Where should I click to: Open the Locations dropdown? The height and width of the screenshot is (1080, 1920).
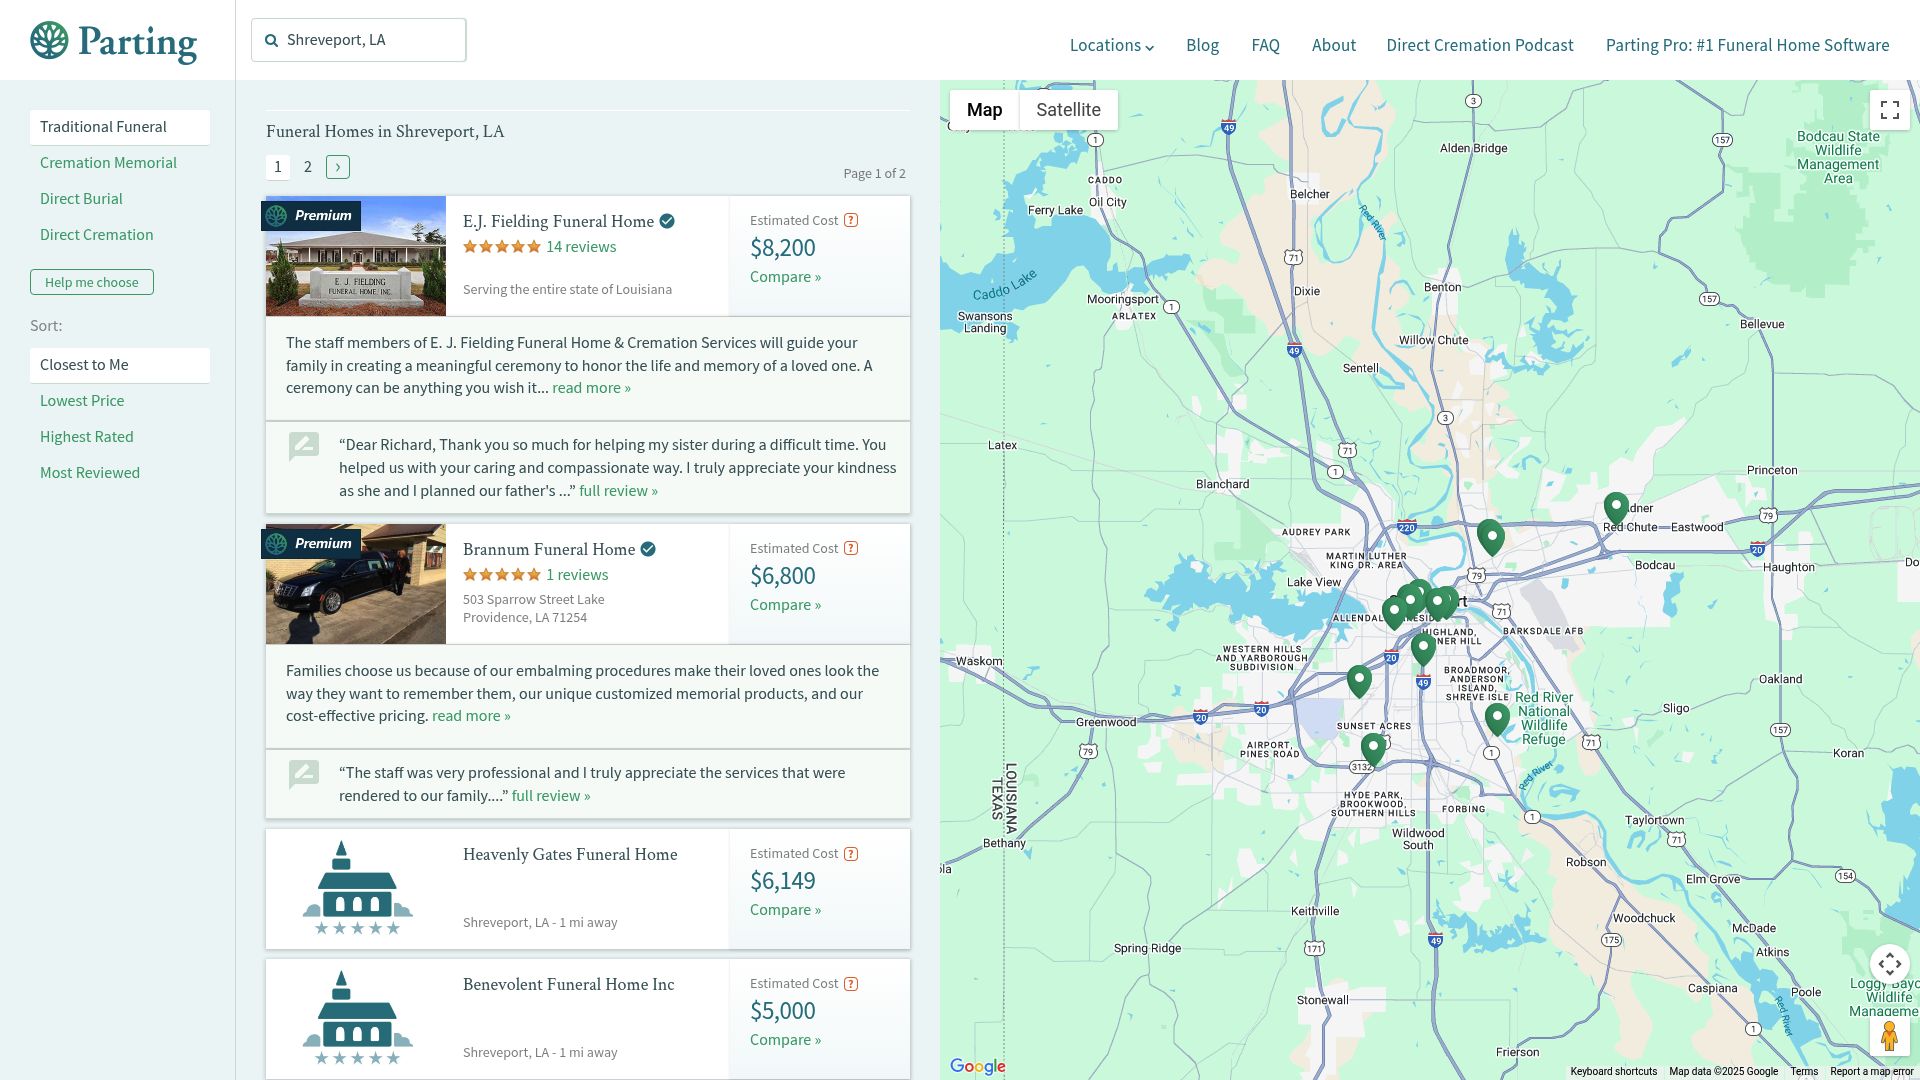(1110, 45)
